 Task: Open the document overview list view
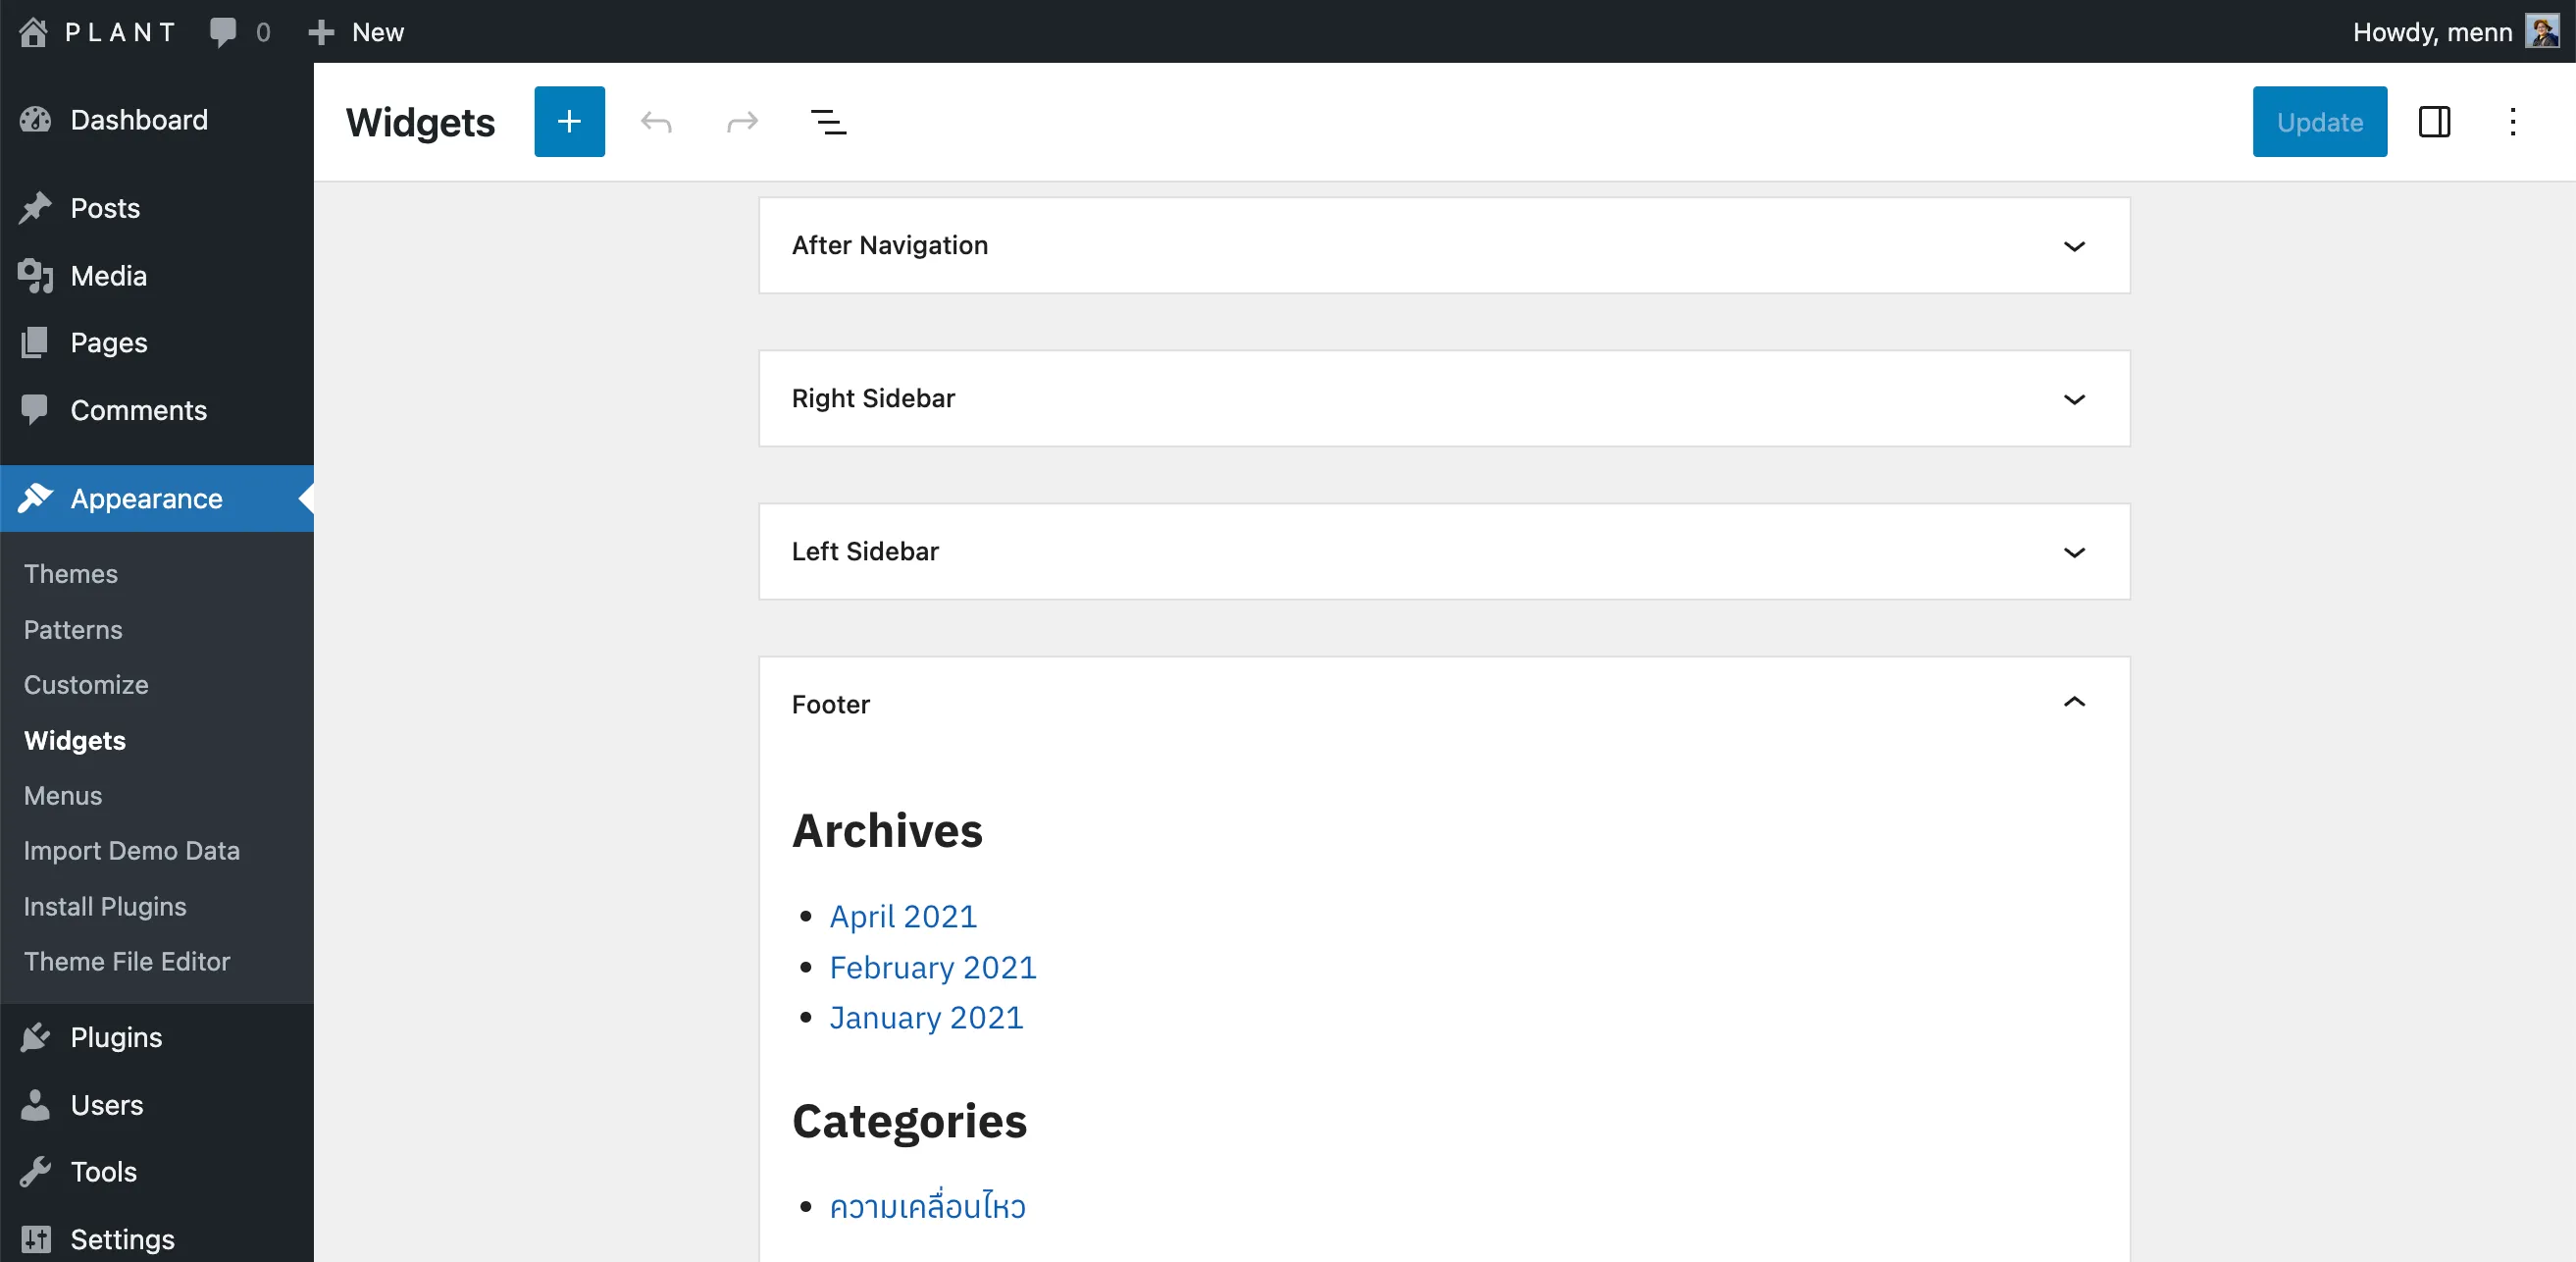[x=829, y=121]
